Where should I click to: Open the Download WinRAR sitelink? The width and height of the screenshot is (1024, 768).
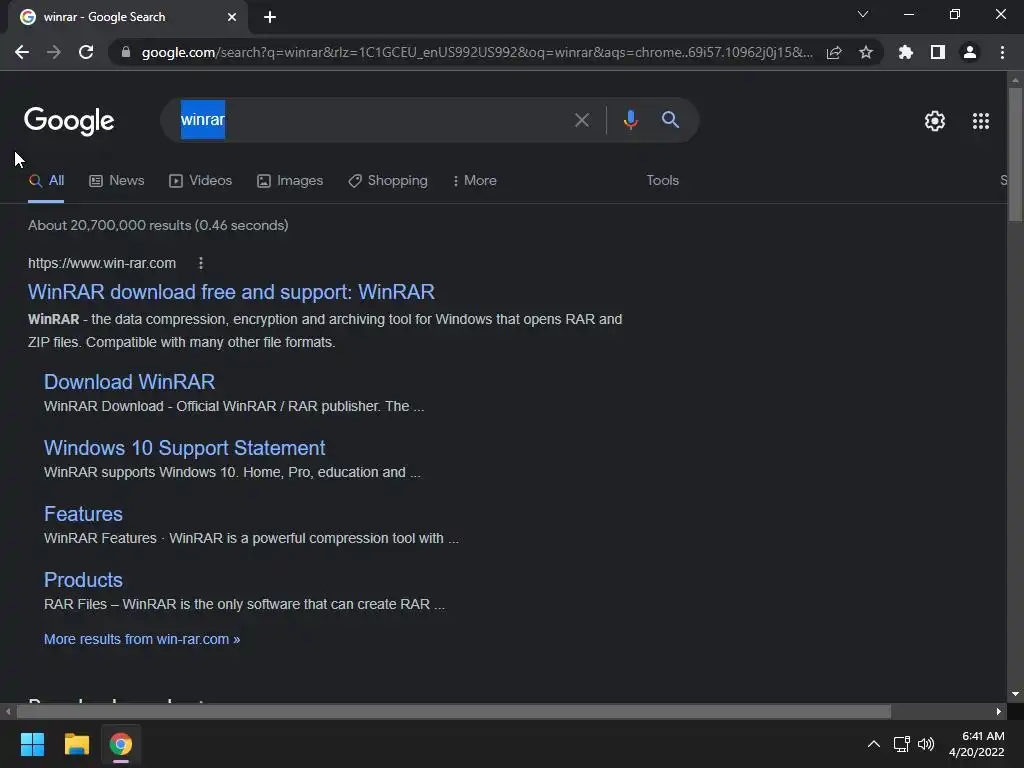click(x=129, y=382)
